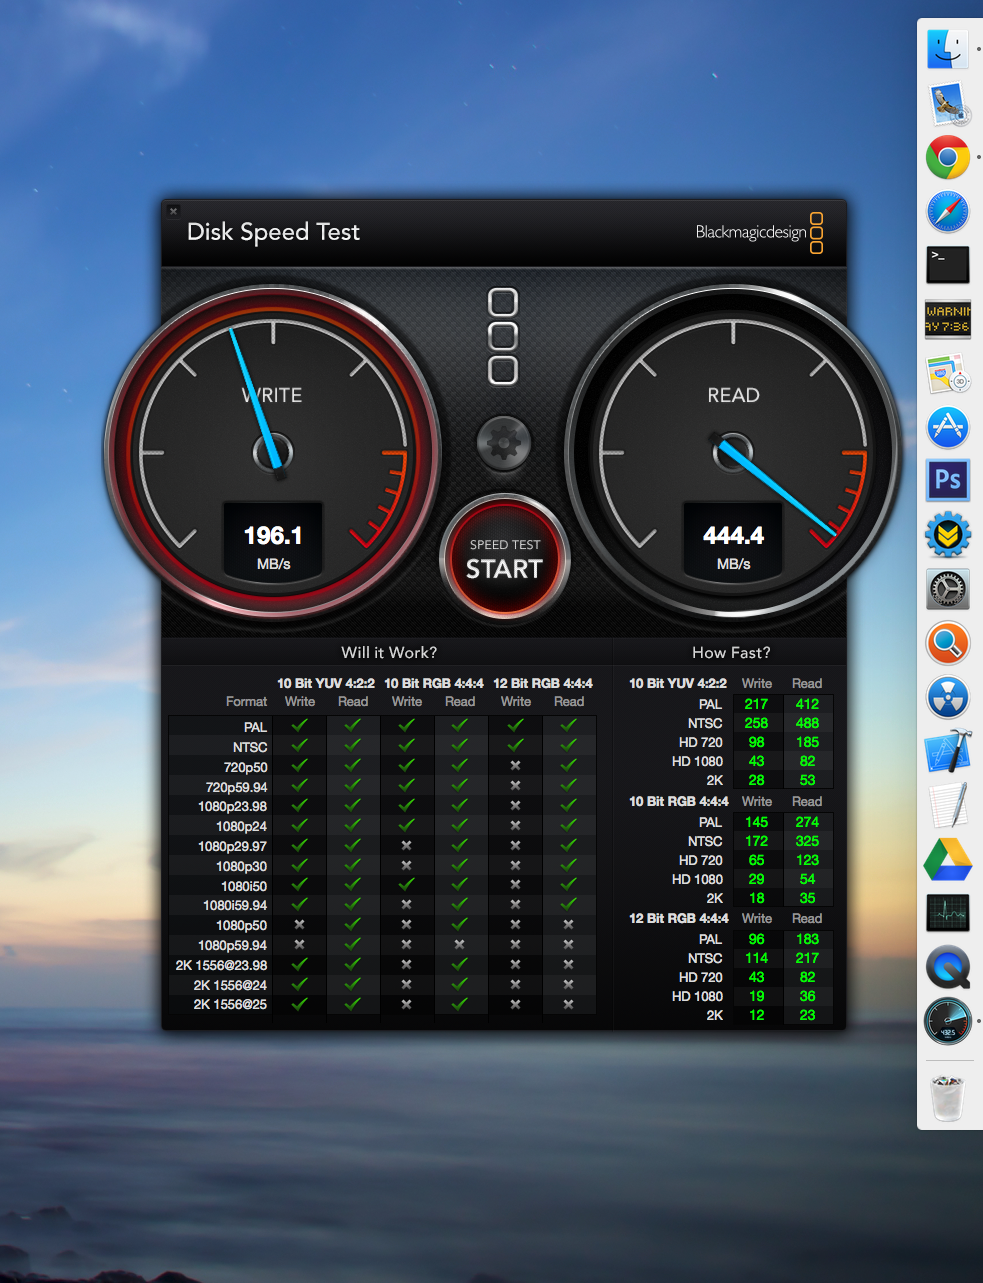Click the WRITE speed gauge

[x=272, y=452]
